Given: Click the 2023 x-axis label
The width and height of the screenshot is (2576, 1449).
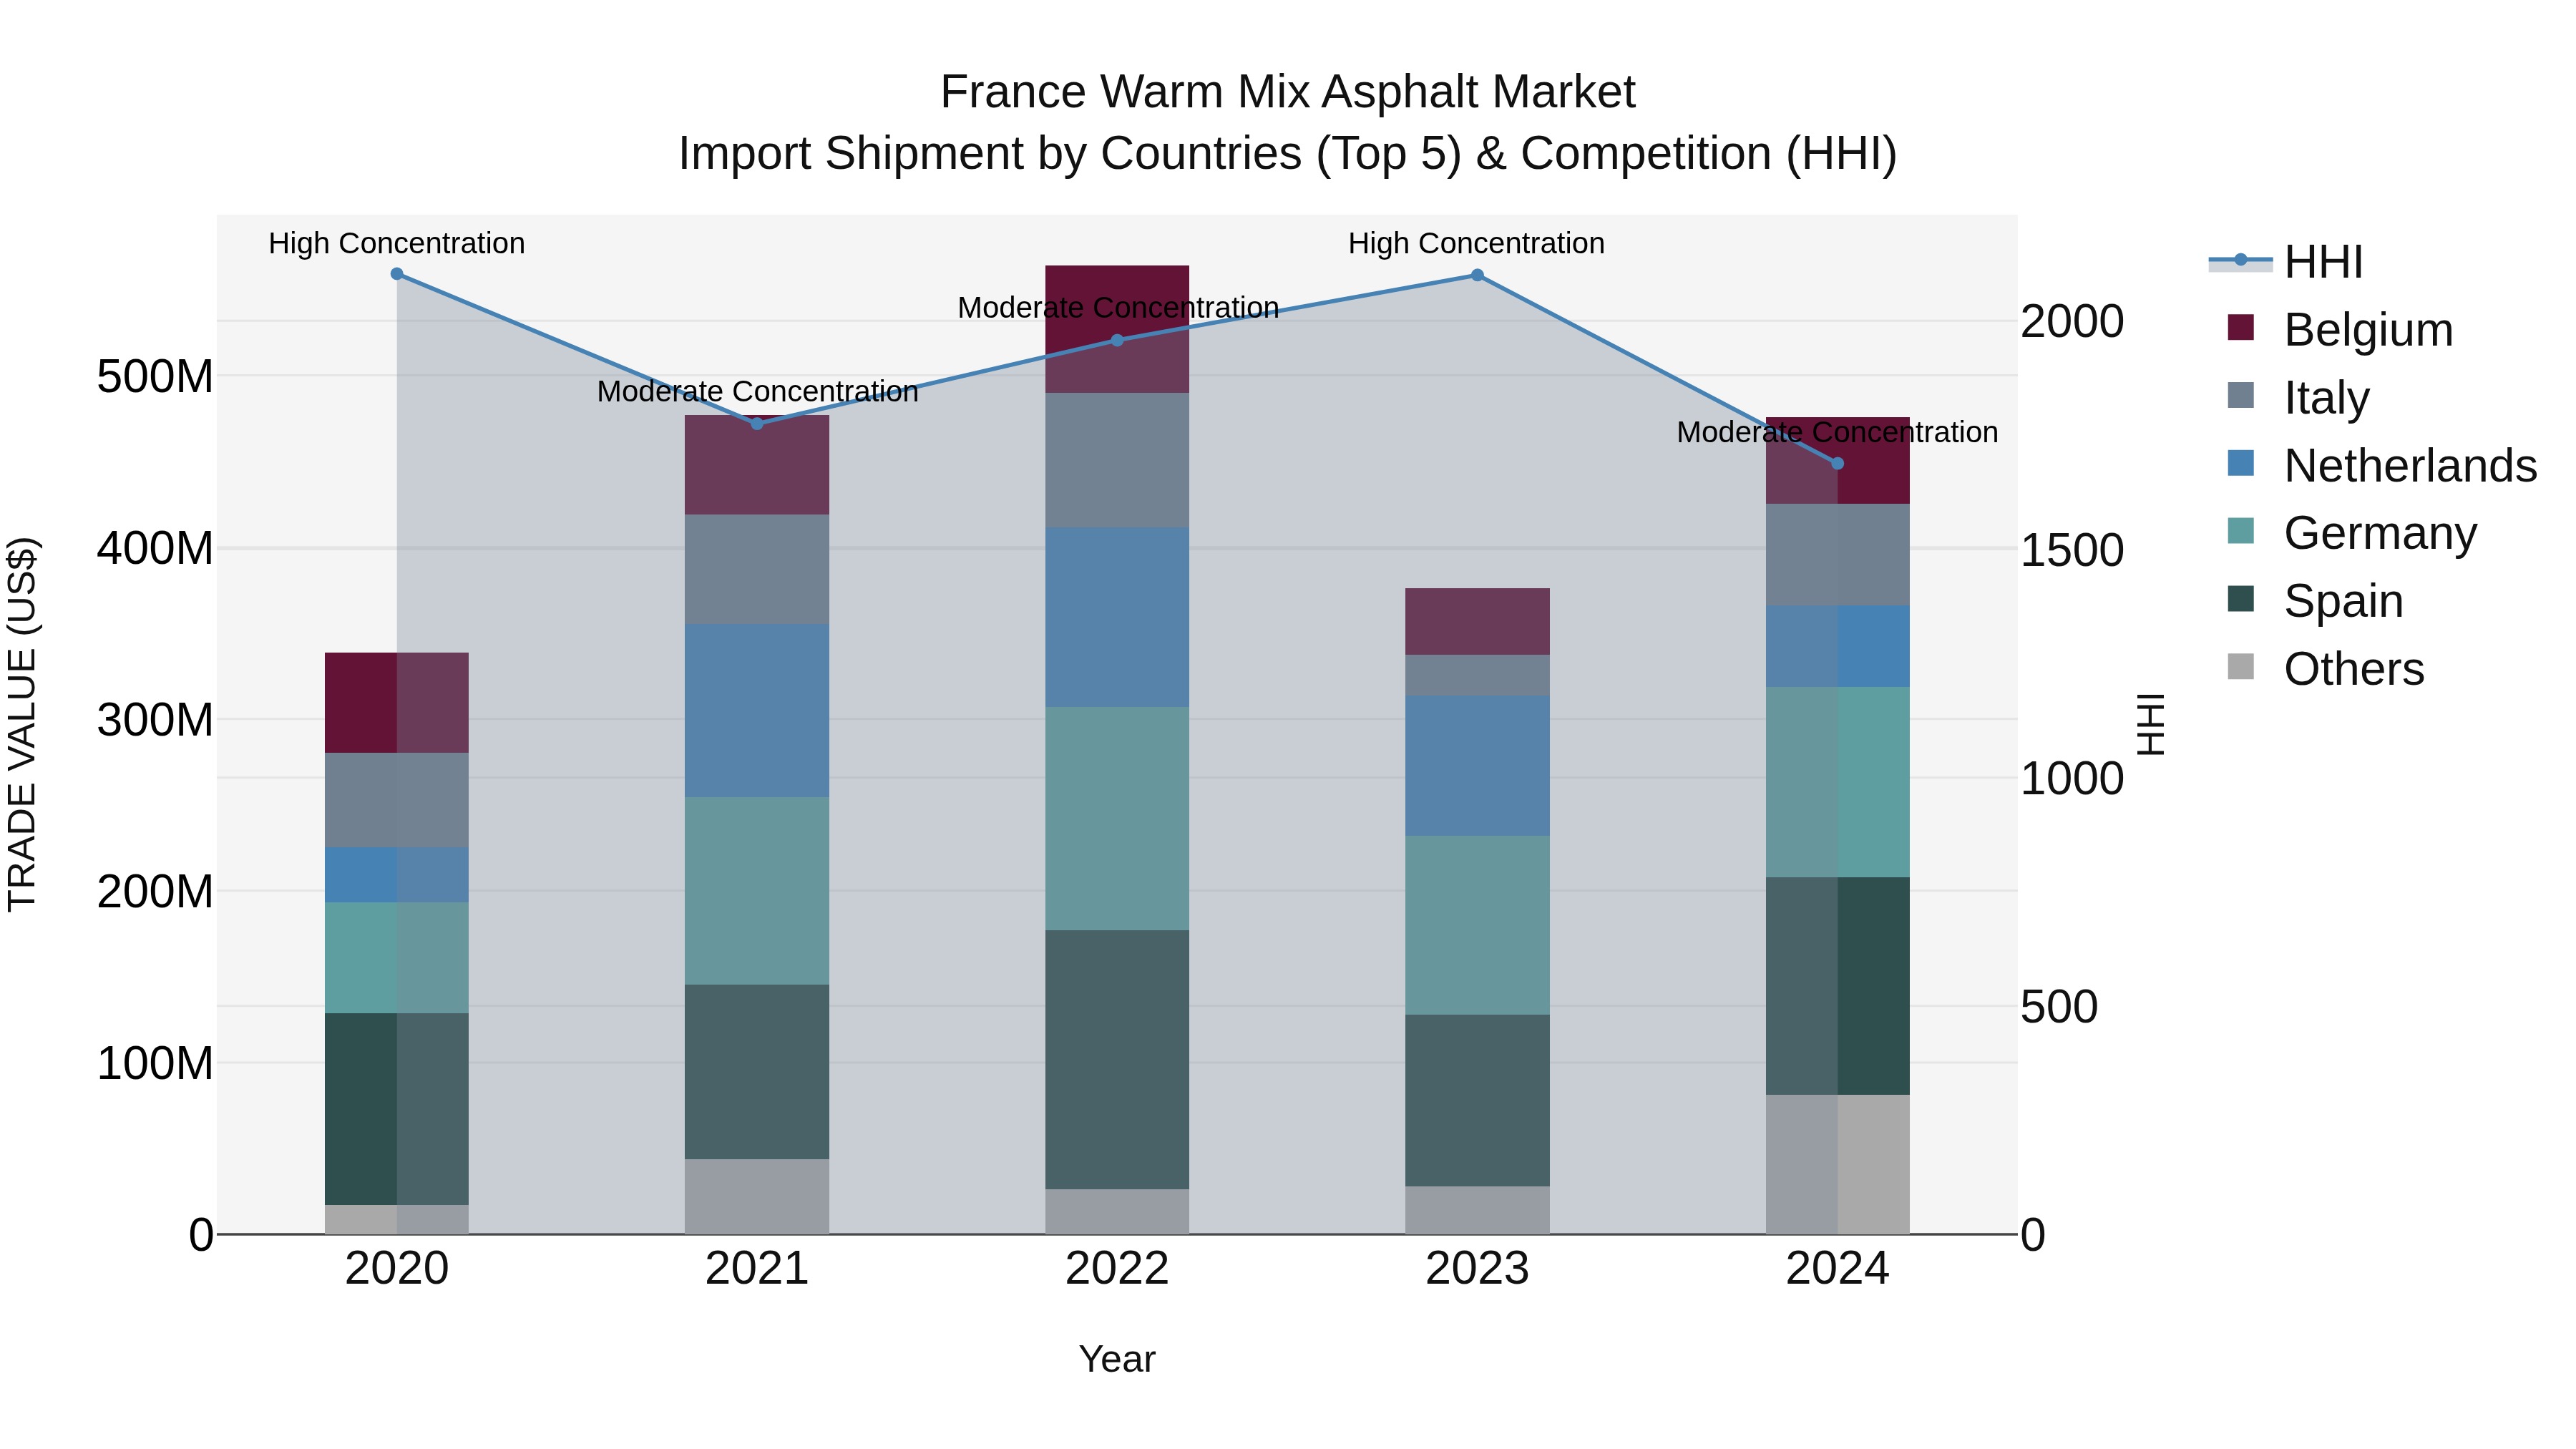Looking at the screenshot, I should pyautogui.click(x=1477, y=1269).
